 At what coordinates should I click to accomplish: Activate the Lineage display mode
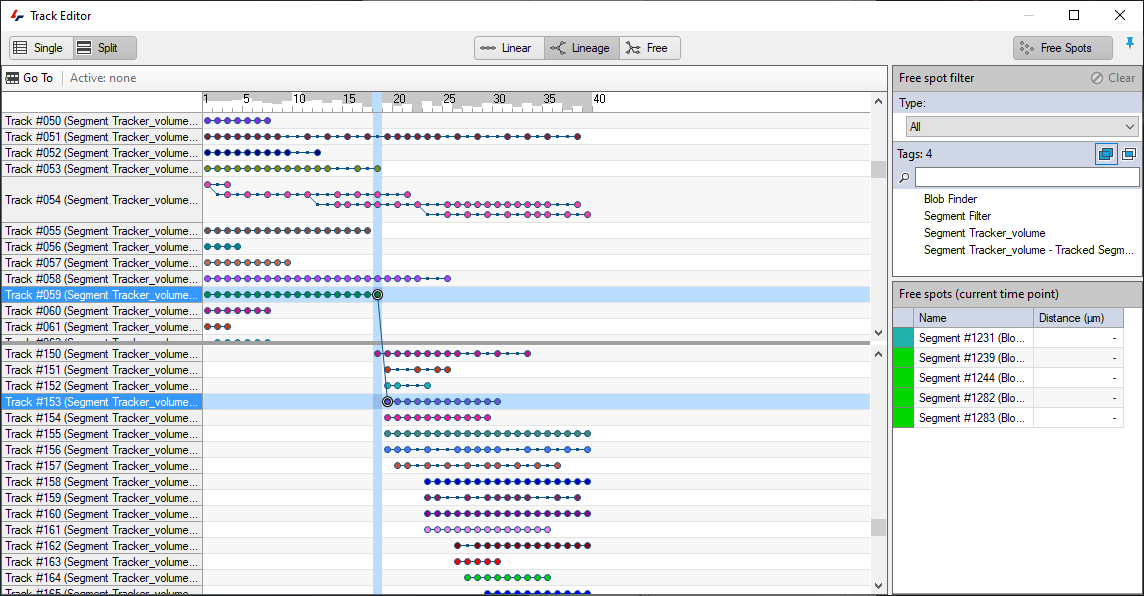(x=581, y=47)
